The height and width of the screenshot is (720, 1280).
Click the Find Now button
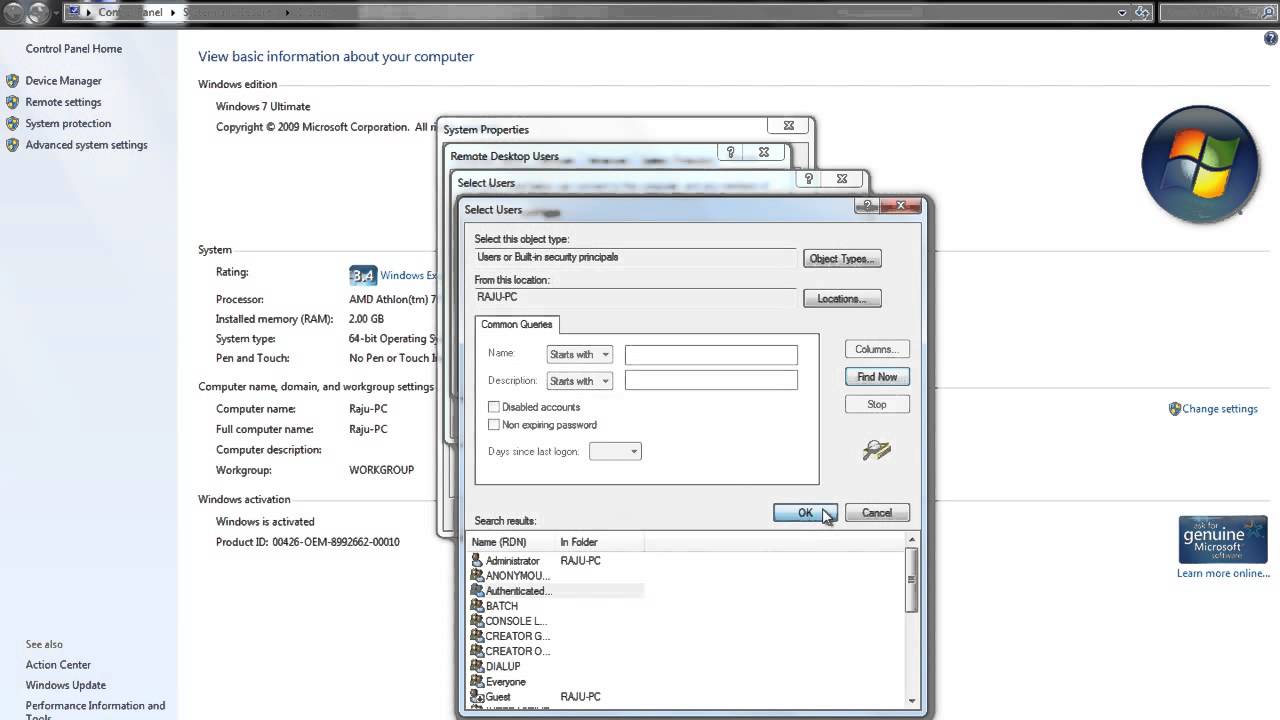point(877,377)
